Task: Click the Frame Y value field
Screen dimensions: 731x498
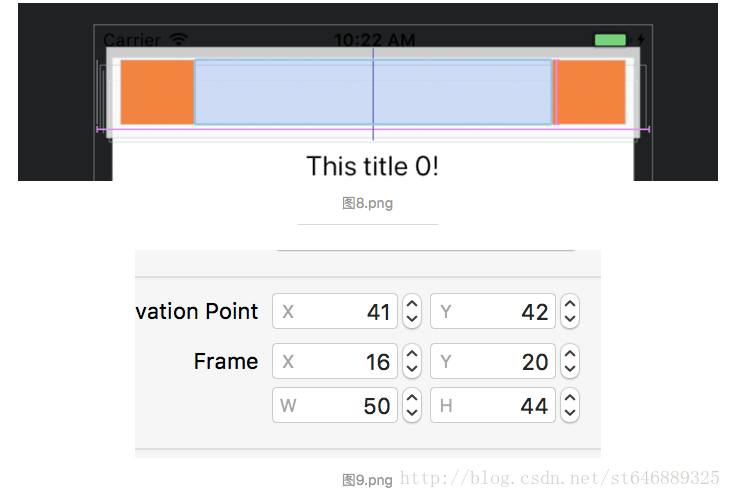Action: click(x=493, y=361)
